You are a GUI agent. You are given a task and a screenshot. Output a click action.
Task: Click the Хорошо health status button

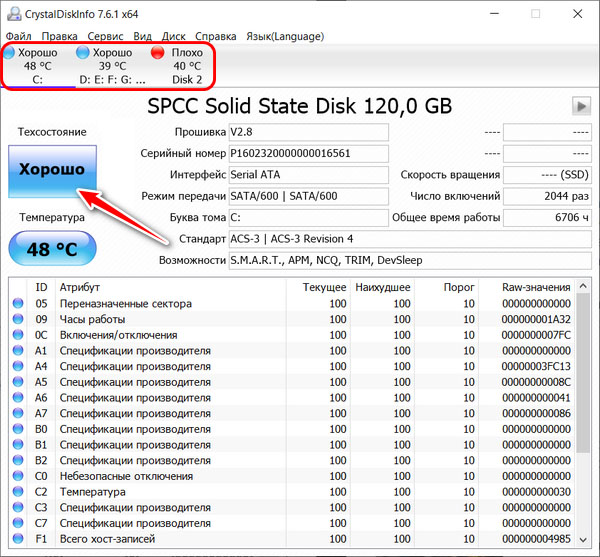[52, 171]
